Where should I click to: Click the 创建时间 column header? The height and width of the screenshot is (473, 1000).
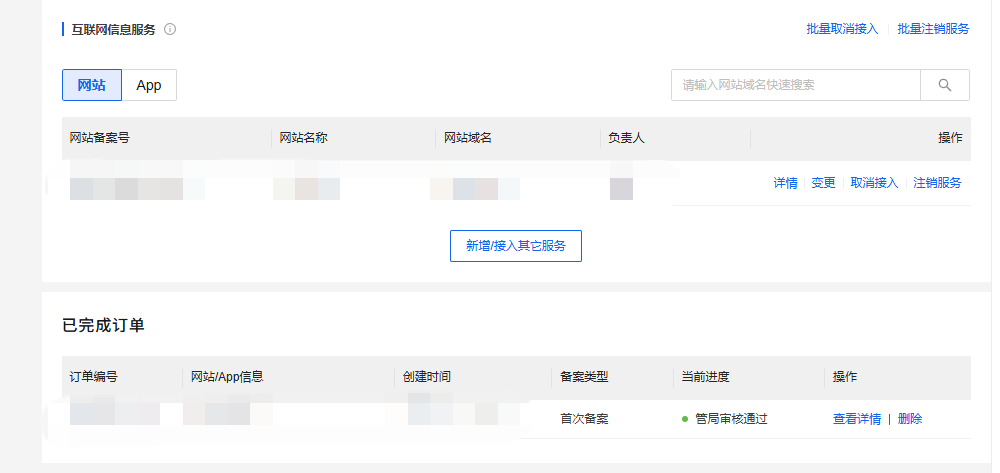tap(426, 377)
